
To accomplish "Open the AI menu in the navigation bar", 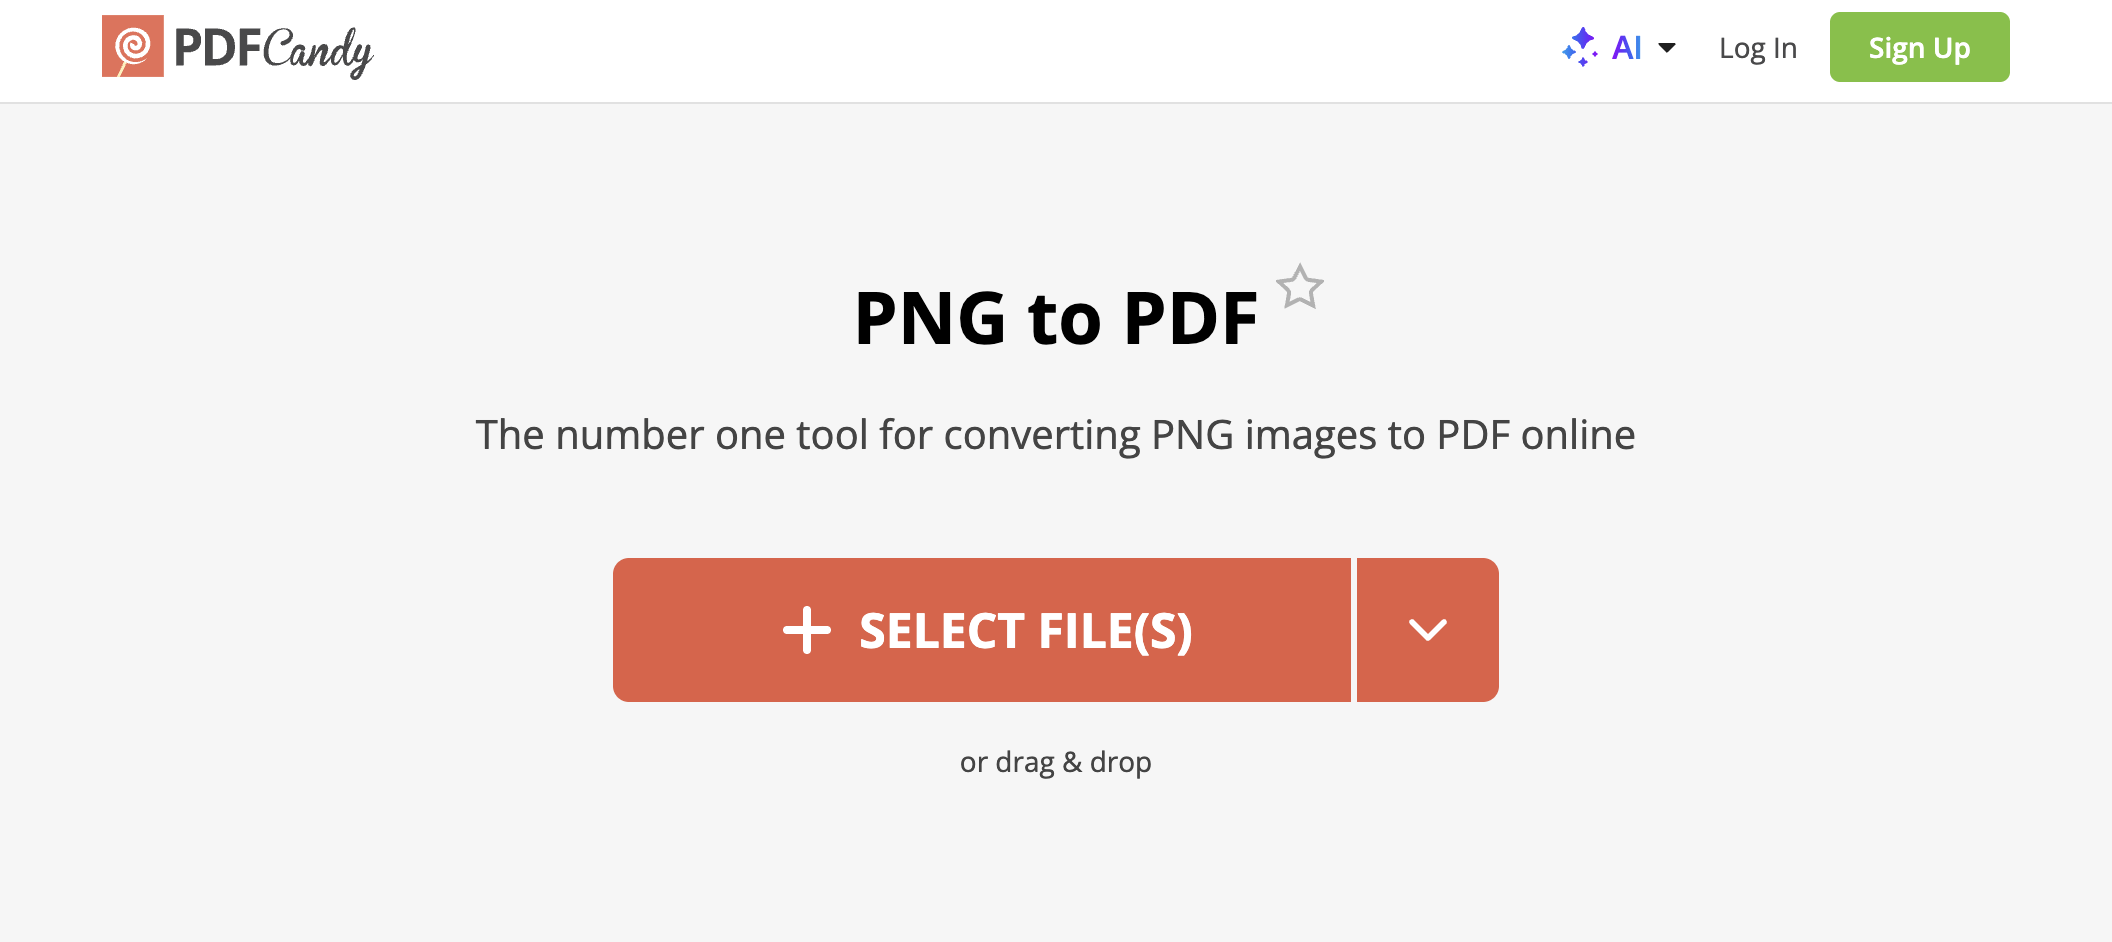I will point(1627,46).
